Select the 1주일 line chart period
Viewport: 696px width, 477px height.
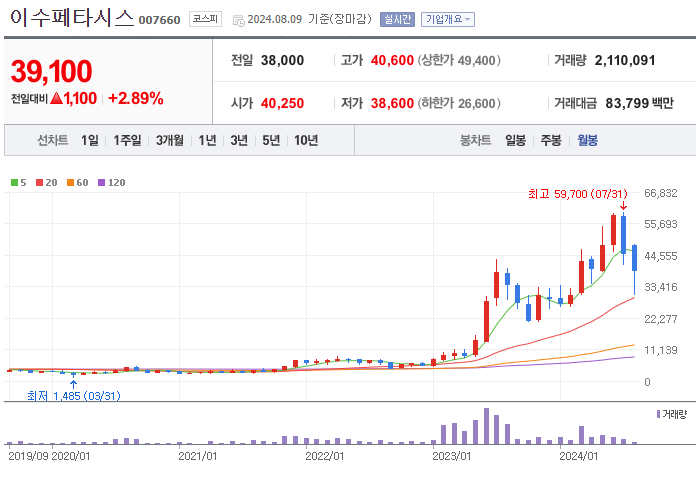[x=127, y=141]
